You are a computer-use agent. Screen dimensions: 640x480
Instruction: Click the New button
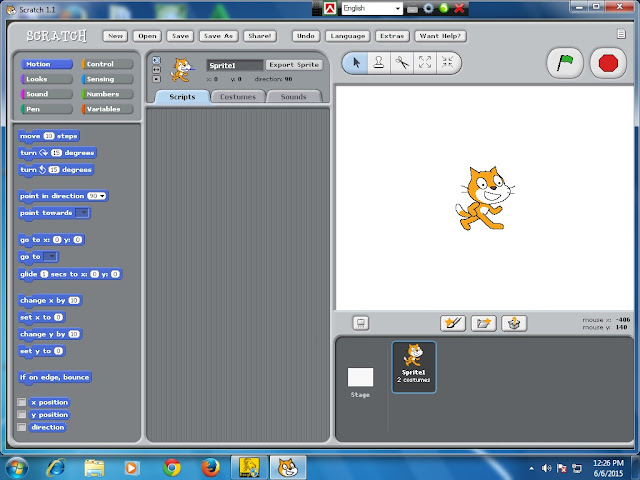coord(116,36)
